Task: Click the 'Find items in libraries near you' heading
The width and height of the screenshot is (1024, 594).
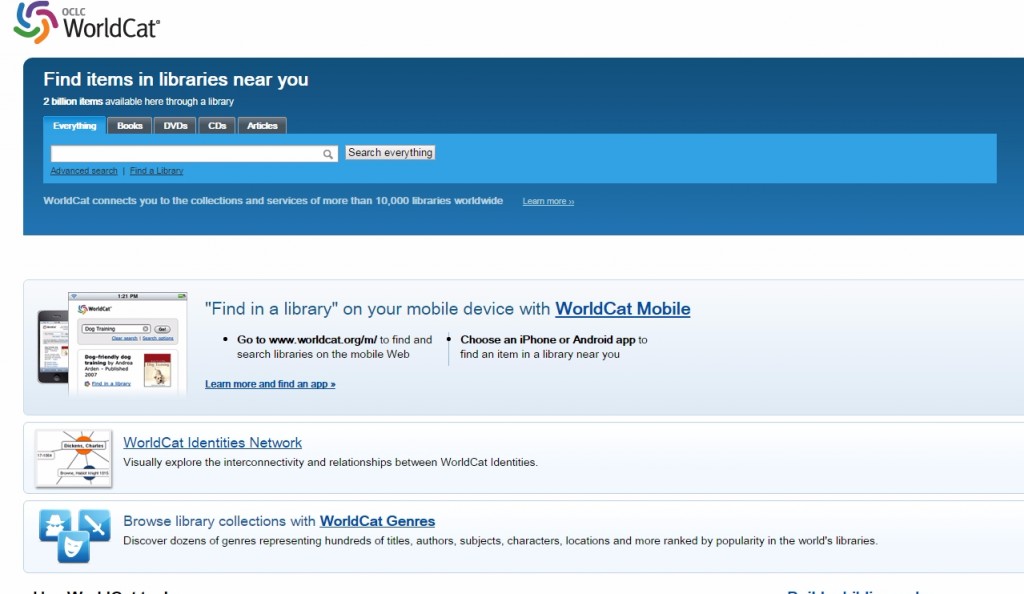Action: pos(176,79)
